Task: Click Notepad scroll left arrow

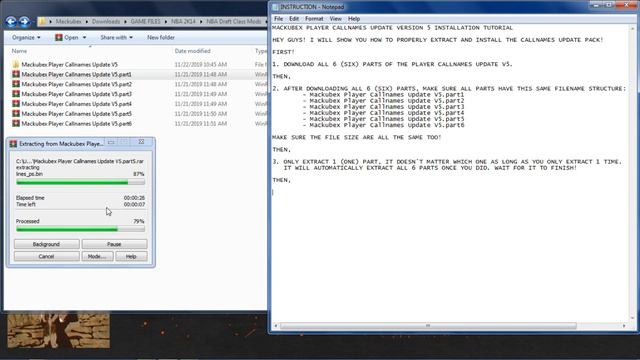Action: [x=276, y=326]
